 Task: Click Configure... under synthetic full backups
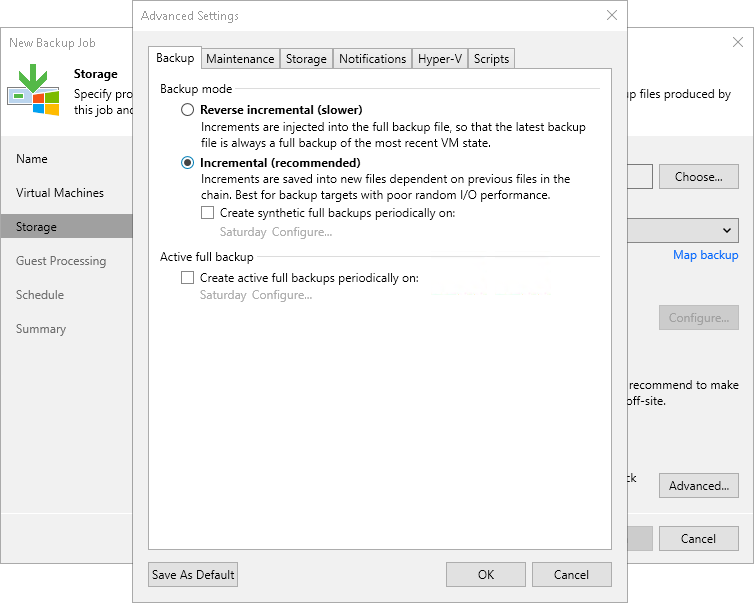[302, 232]
